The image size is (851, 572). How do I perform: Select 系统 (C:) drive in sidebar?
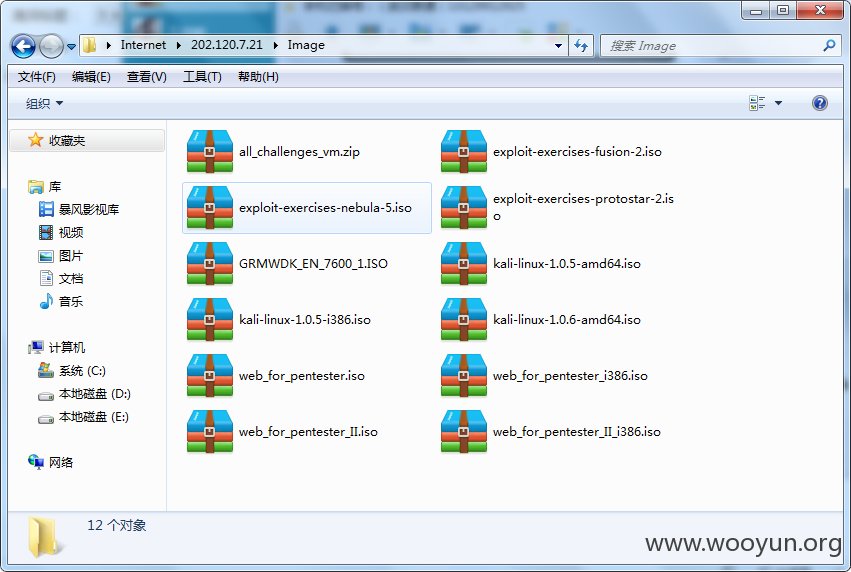click(x=72, y=371)
